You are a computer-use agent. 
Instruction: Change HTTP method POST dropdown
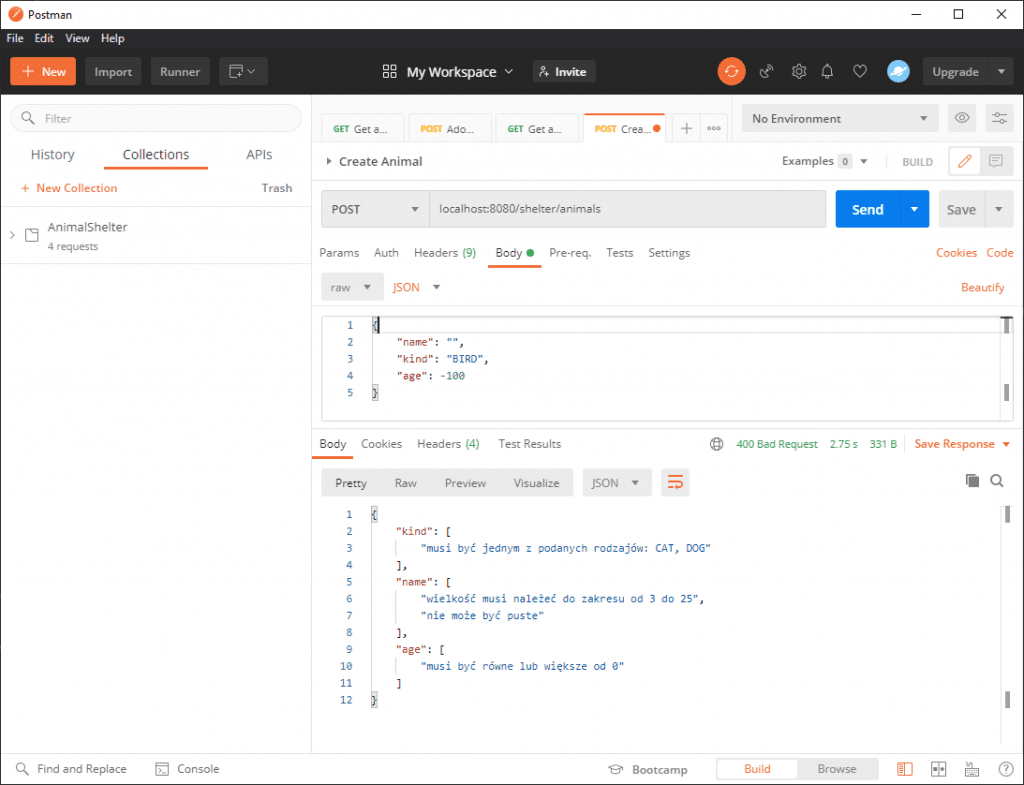375,209
